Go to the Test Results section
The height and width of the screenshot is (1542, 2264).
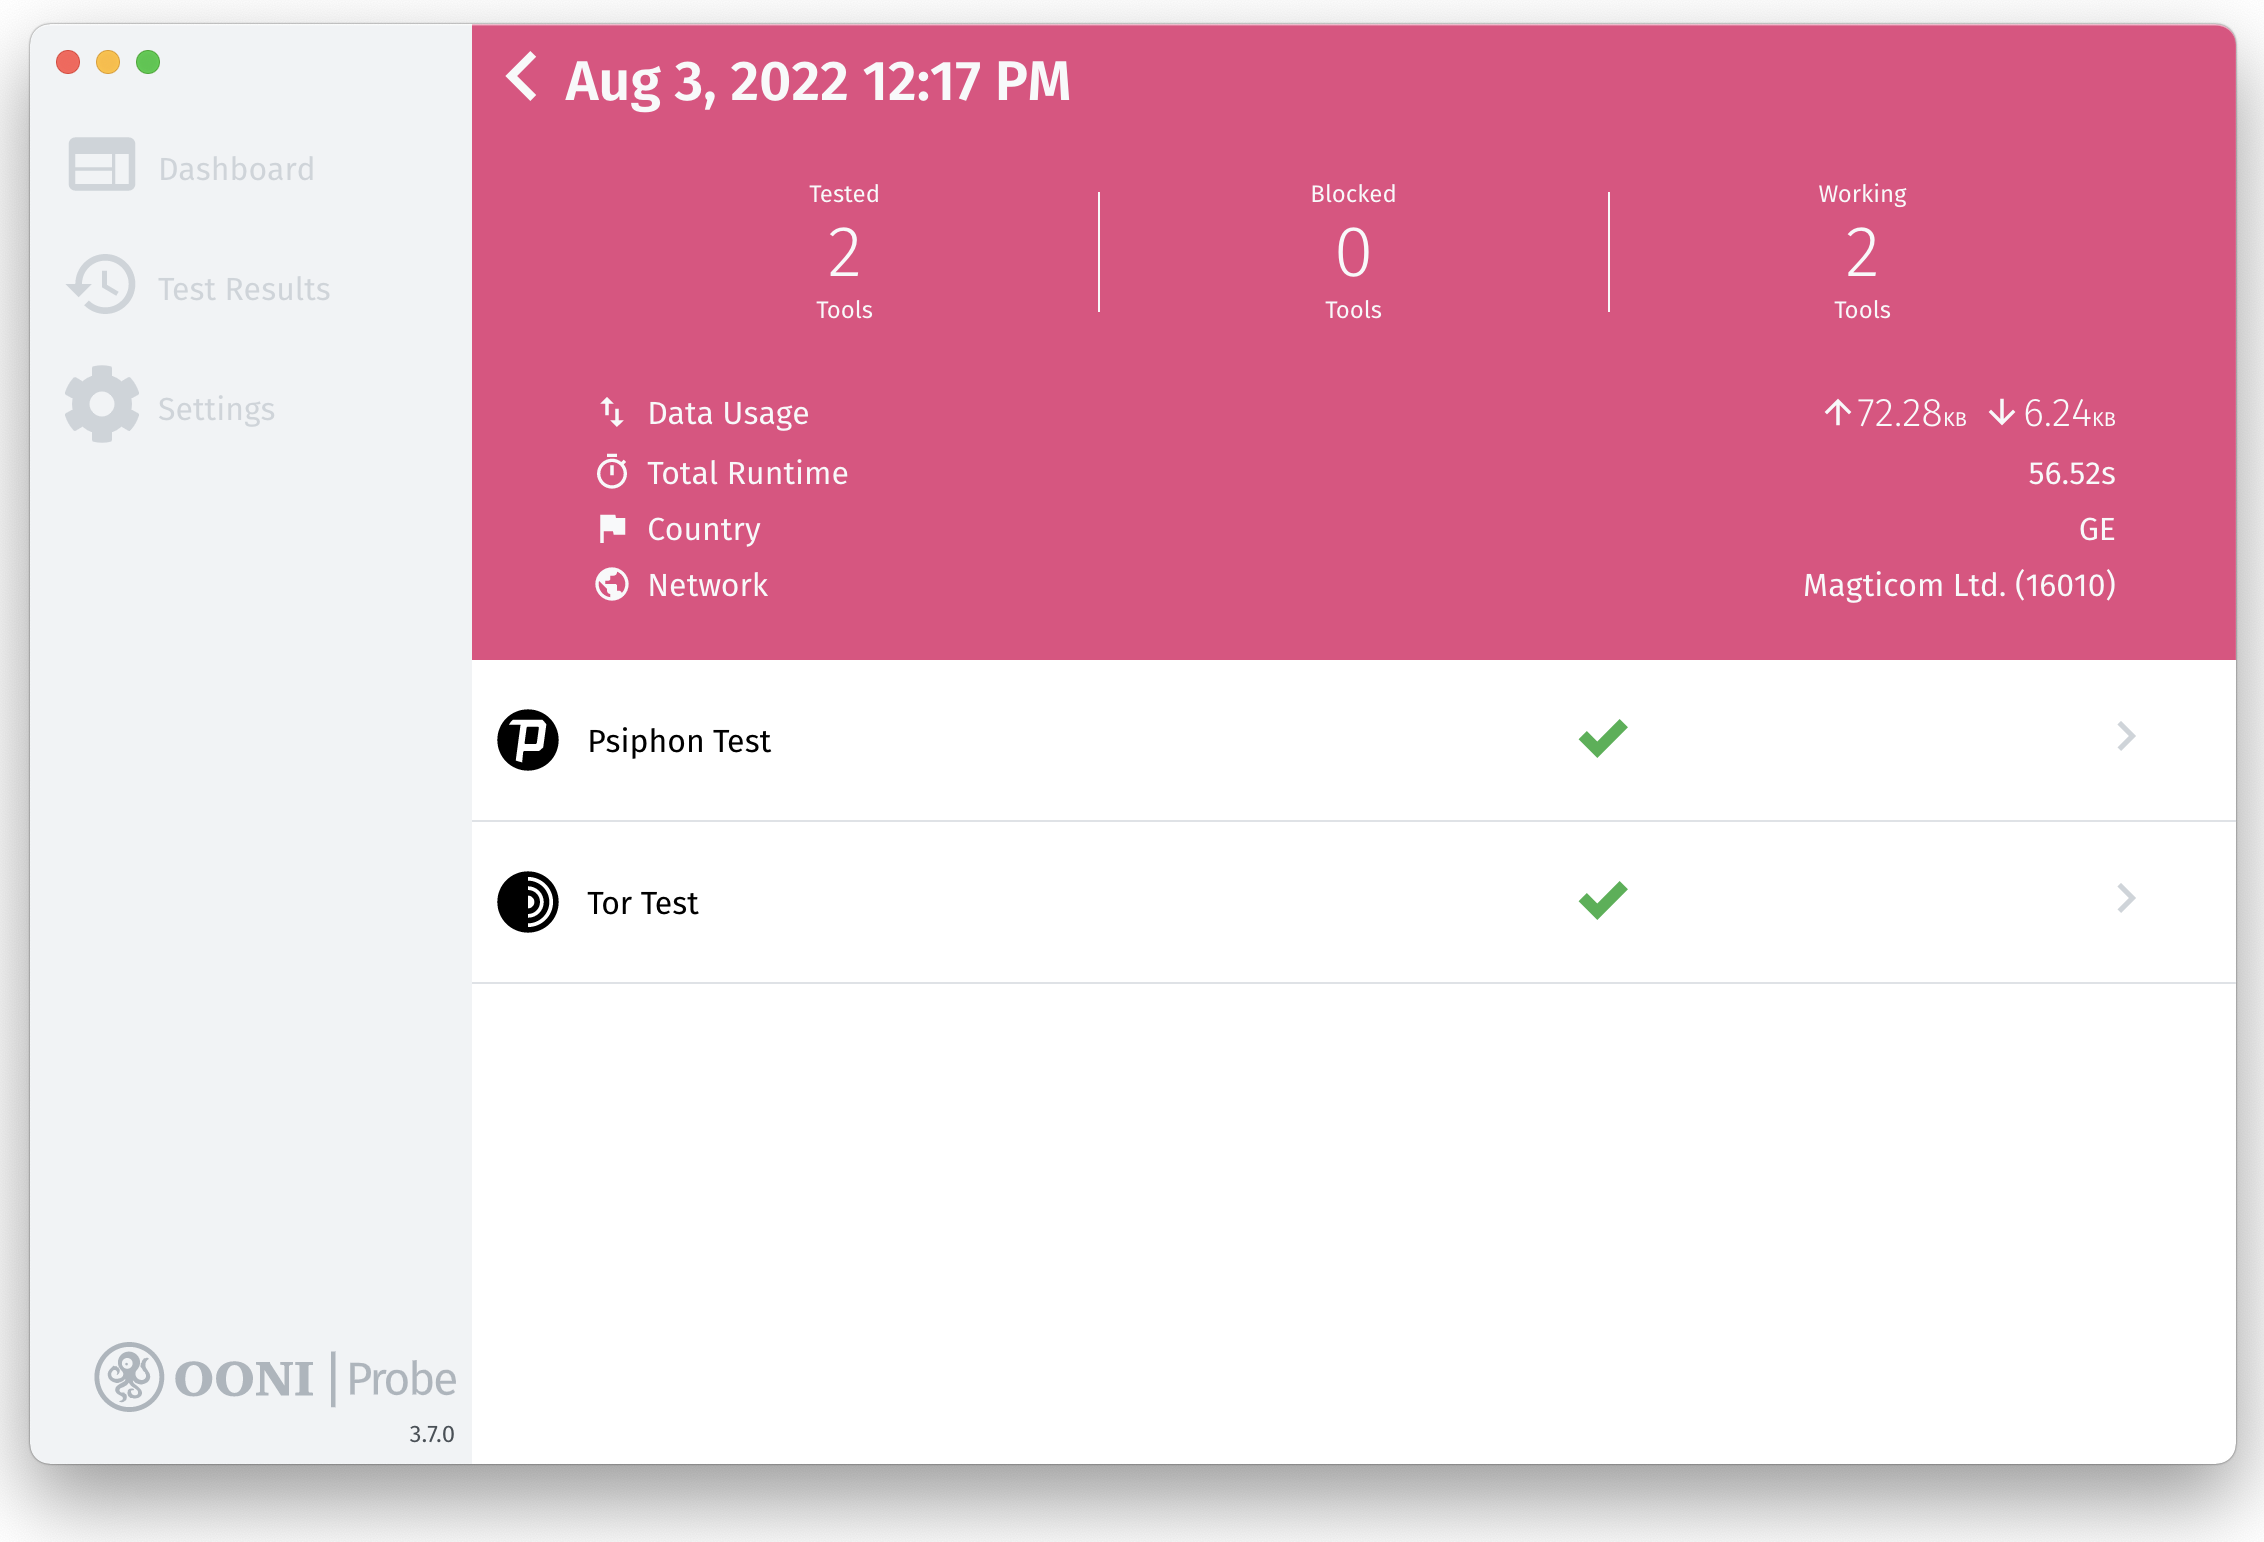[x=244, y=289]
